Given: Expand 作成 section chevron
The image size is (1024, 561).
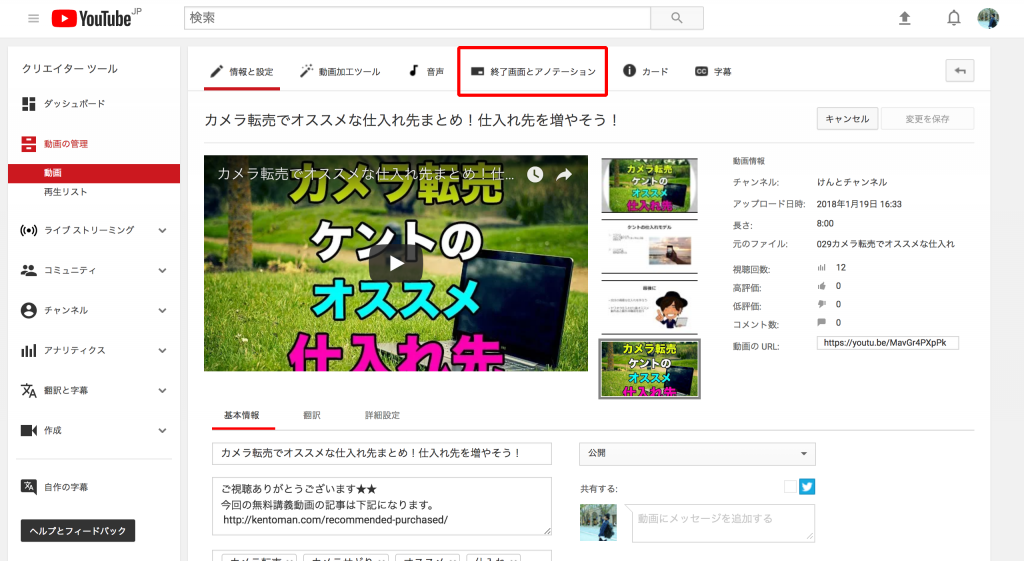Looking at the screenshot, I should pos(162,430).
